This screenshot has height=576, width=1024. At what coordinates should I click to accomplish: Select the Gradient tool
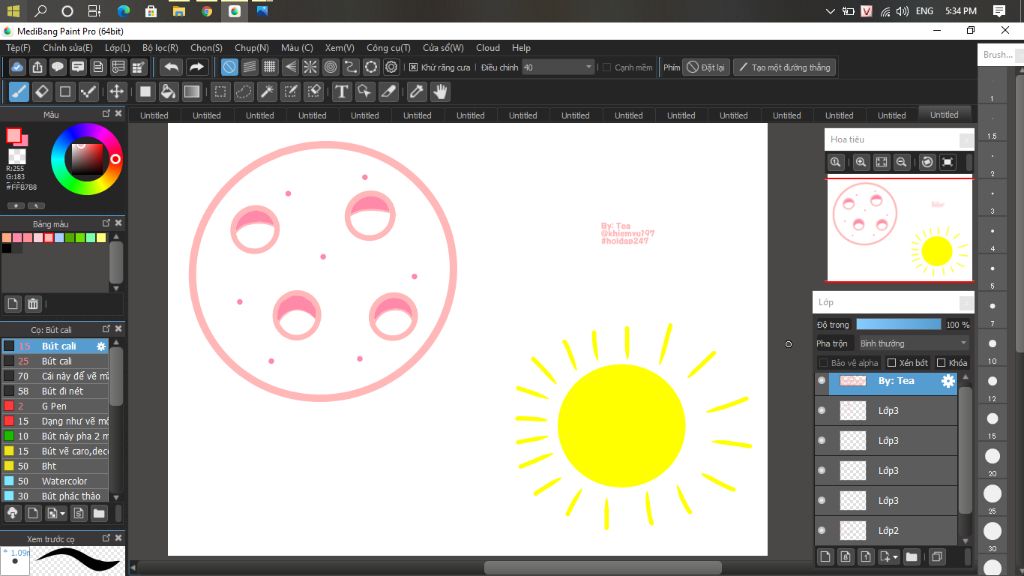(191, 92)
